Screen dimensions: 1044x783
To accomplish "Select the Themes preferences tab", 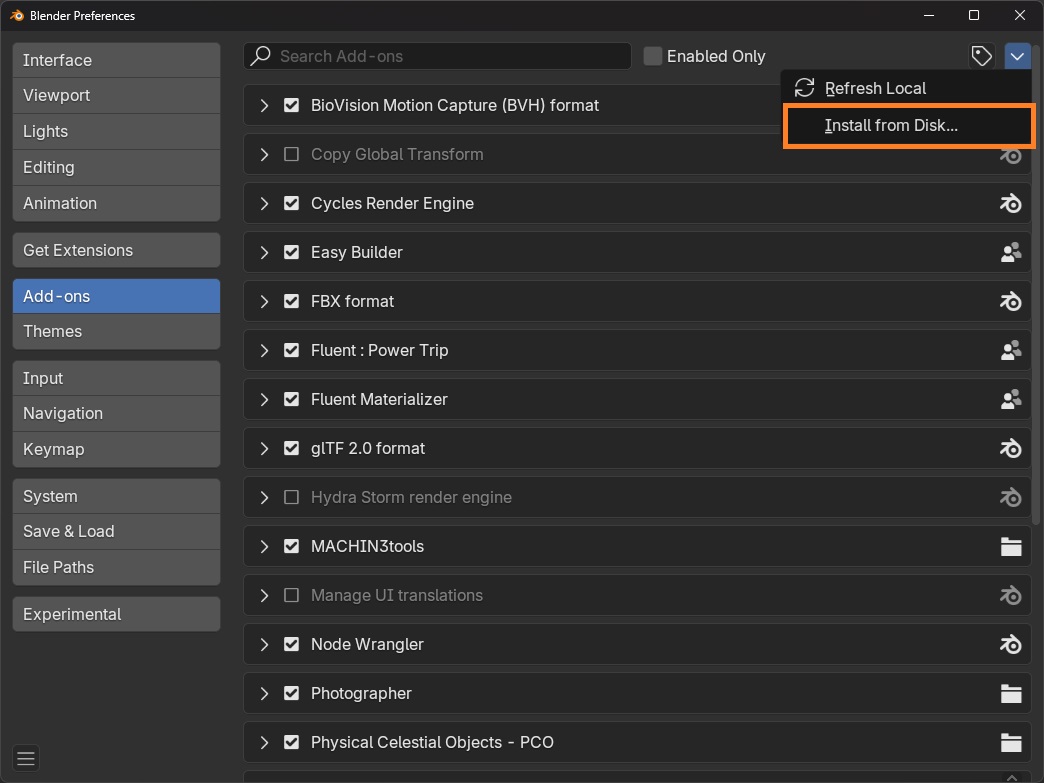I will 117,332.
